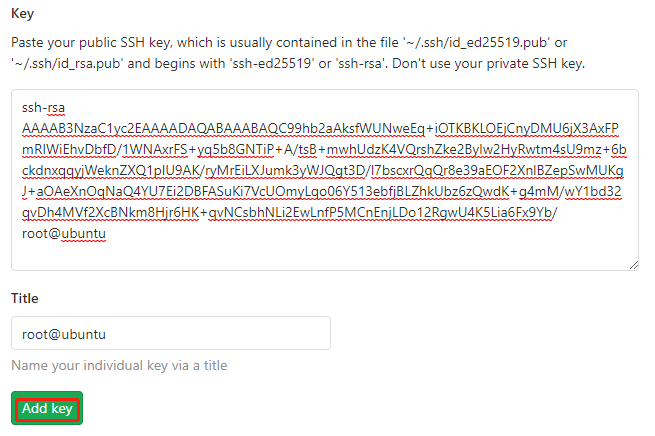Place cursor on the ssh-rsa word

43,108
